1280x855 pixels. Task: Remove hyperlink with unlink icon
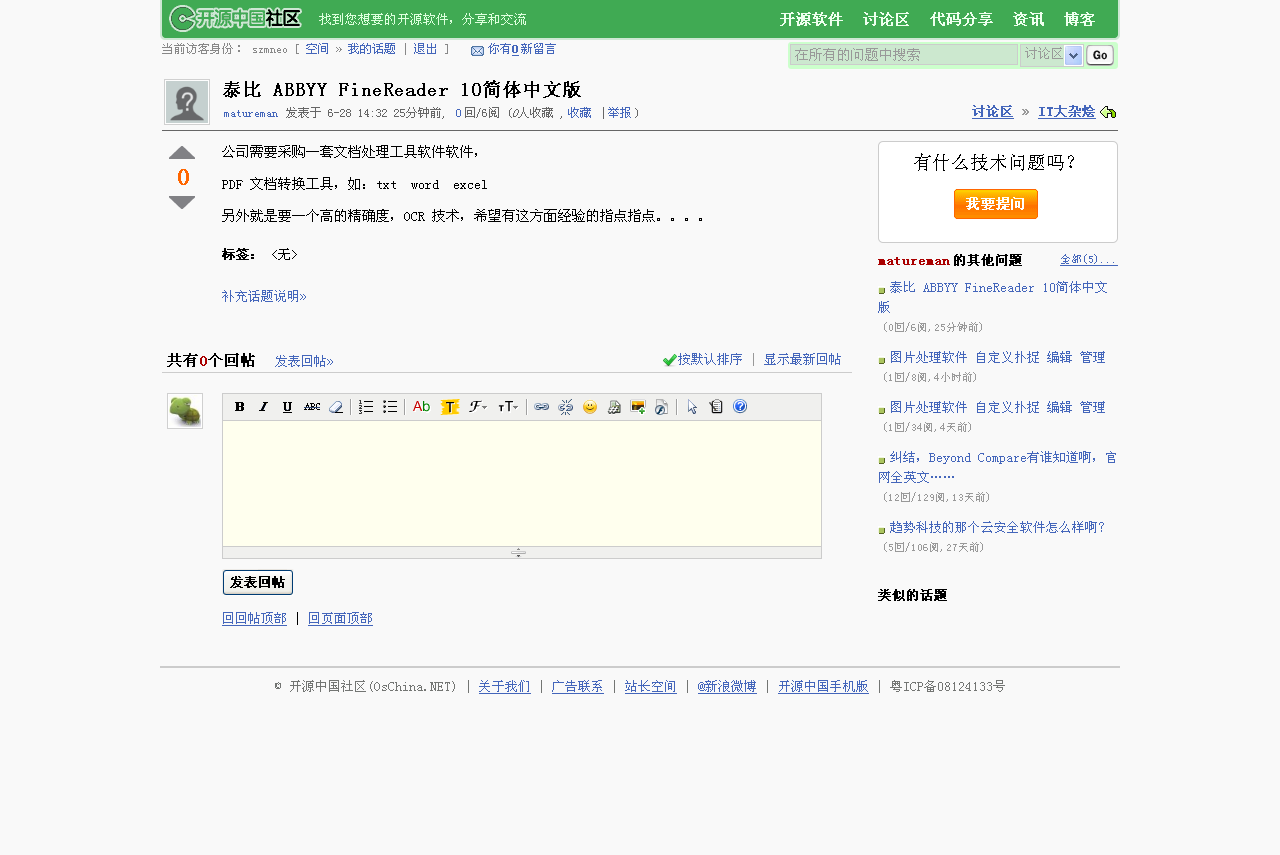point(565,407)
